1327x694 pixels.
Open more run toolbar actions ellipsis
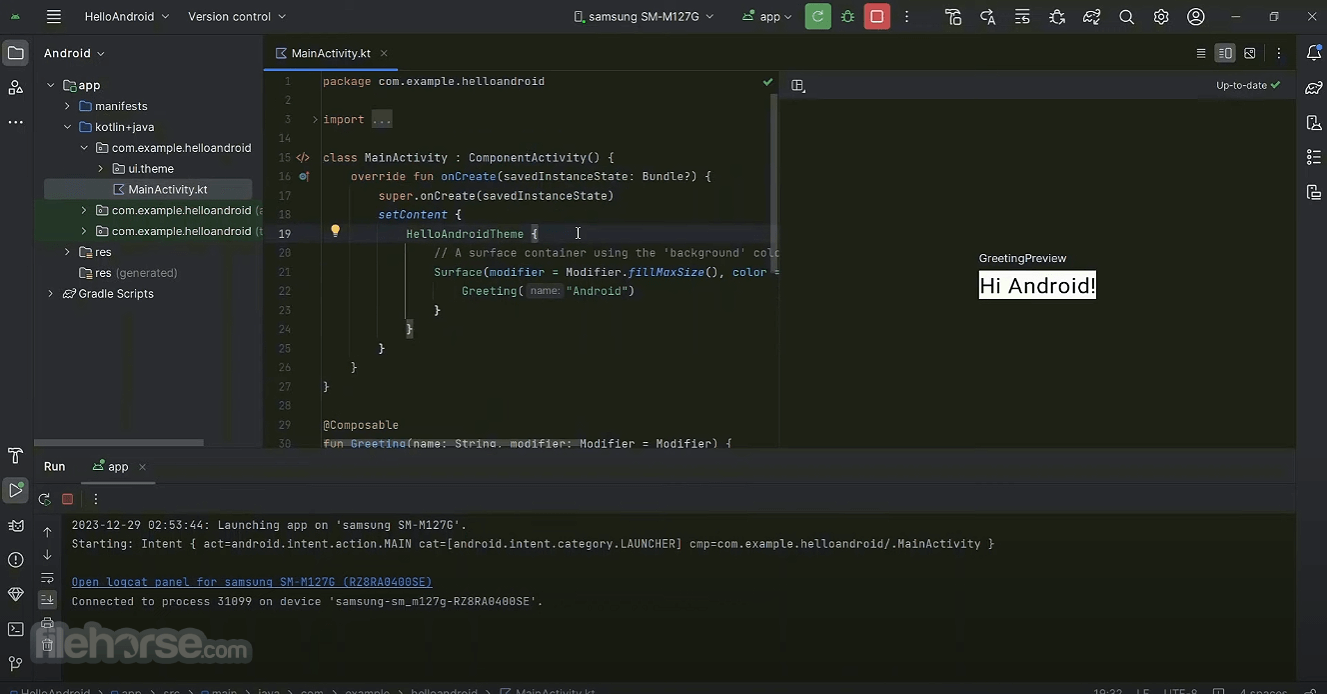[x=907, y=17]
